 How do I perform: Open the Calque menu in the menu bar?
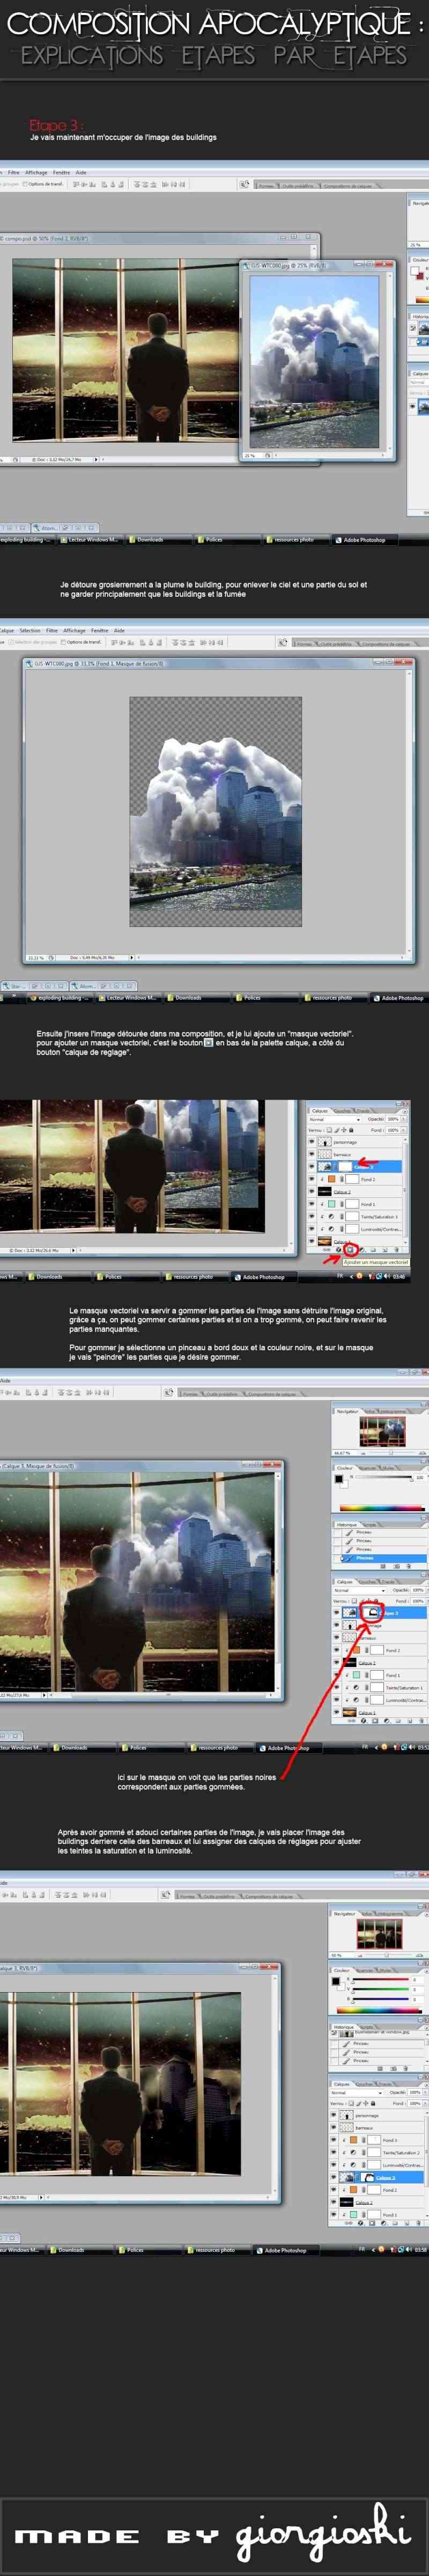pyautogui.click(x=7, y=630)
